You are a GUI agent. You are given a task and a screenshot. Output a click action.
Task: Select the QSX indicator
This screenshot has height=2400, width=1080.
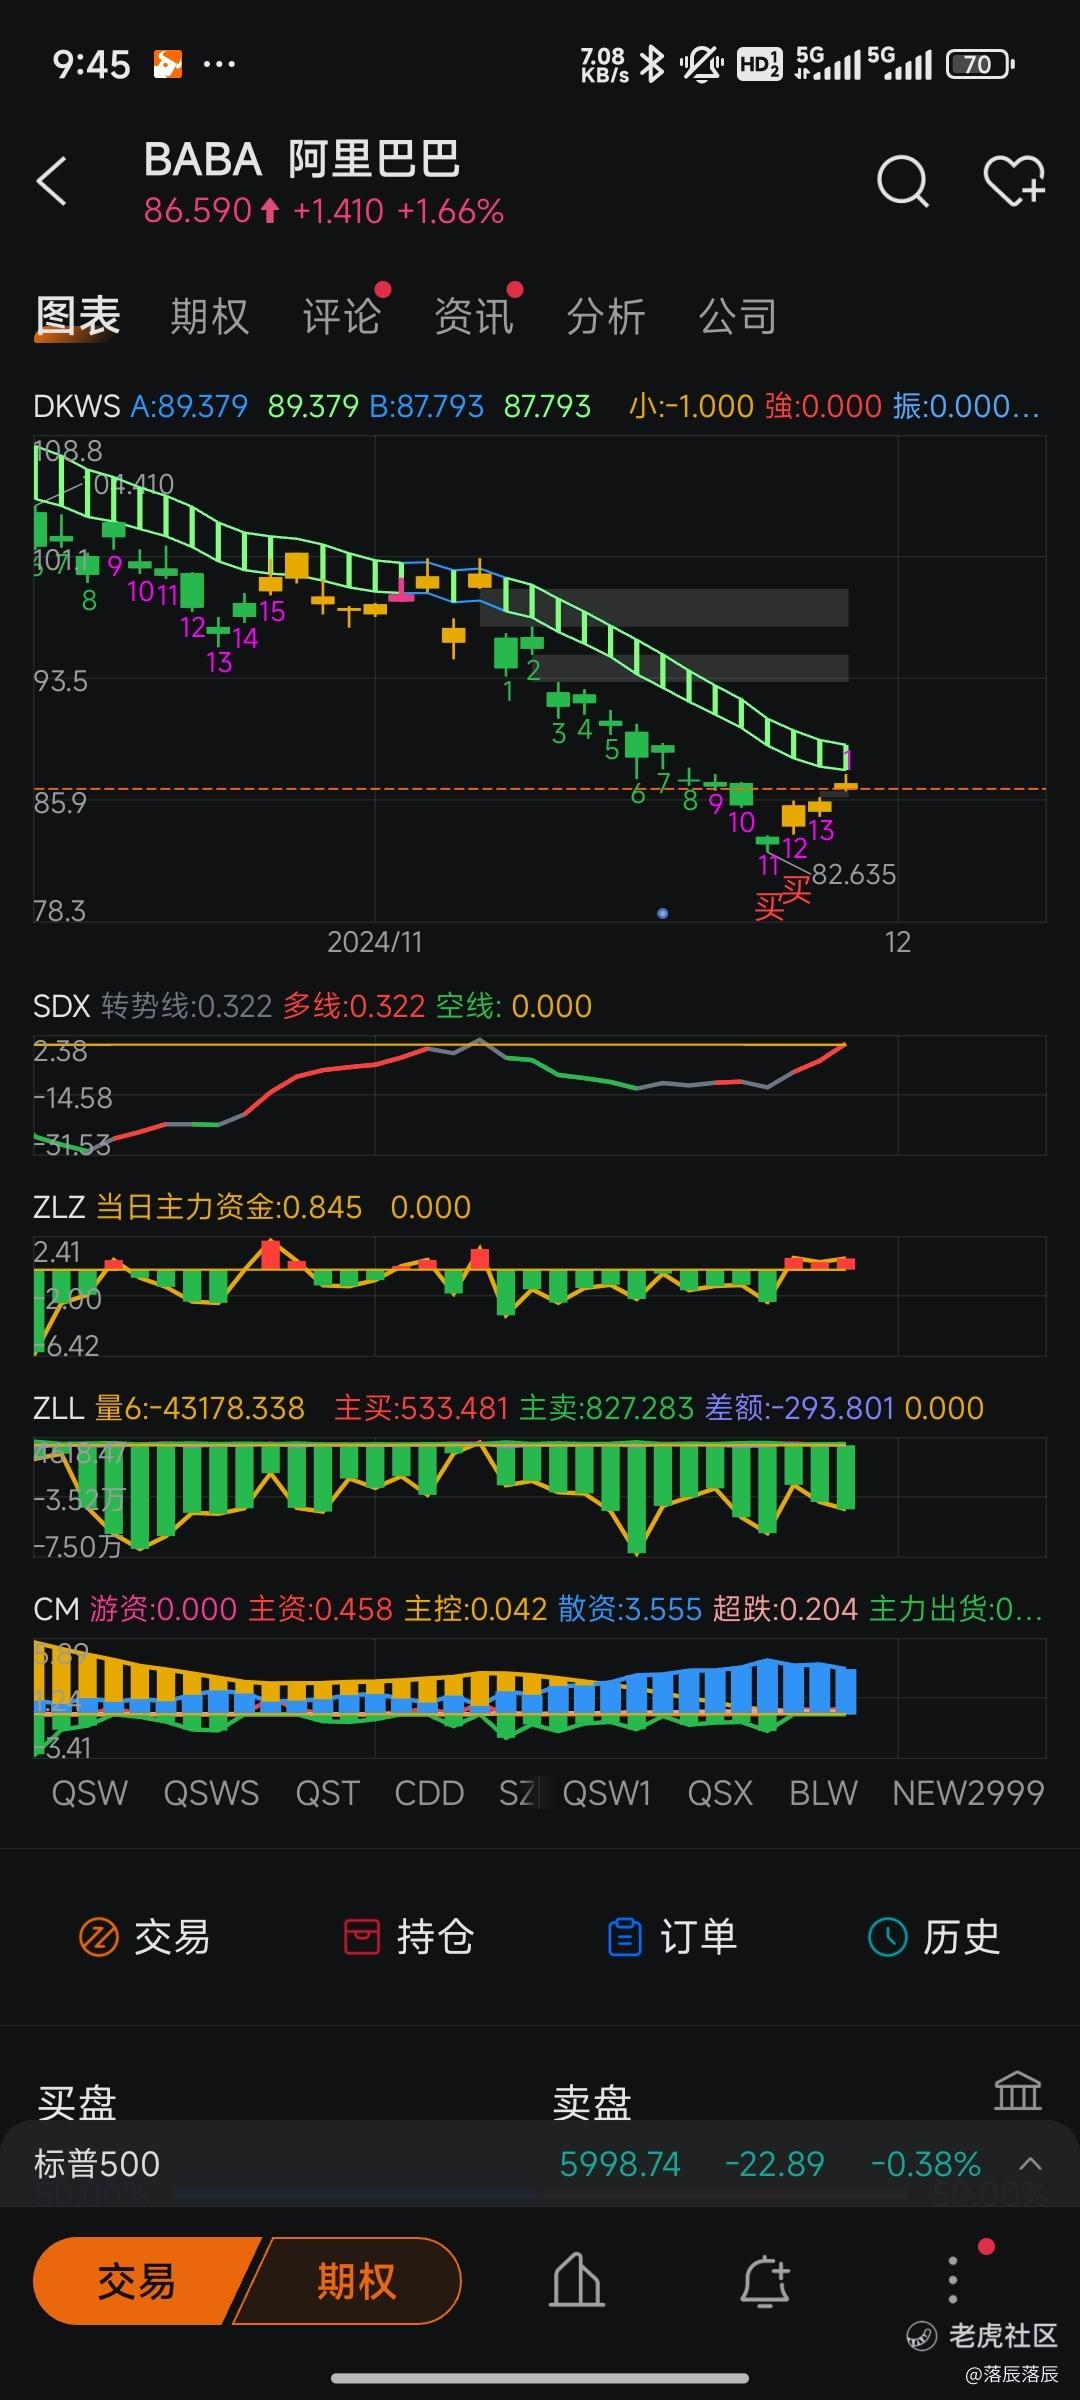pos(720,1793)
